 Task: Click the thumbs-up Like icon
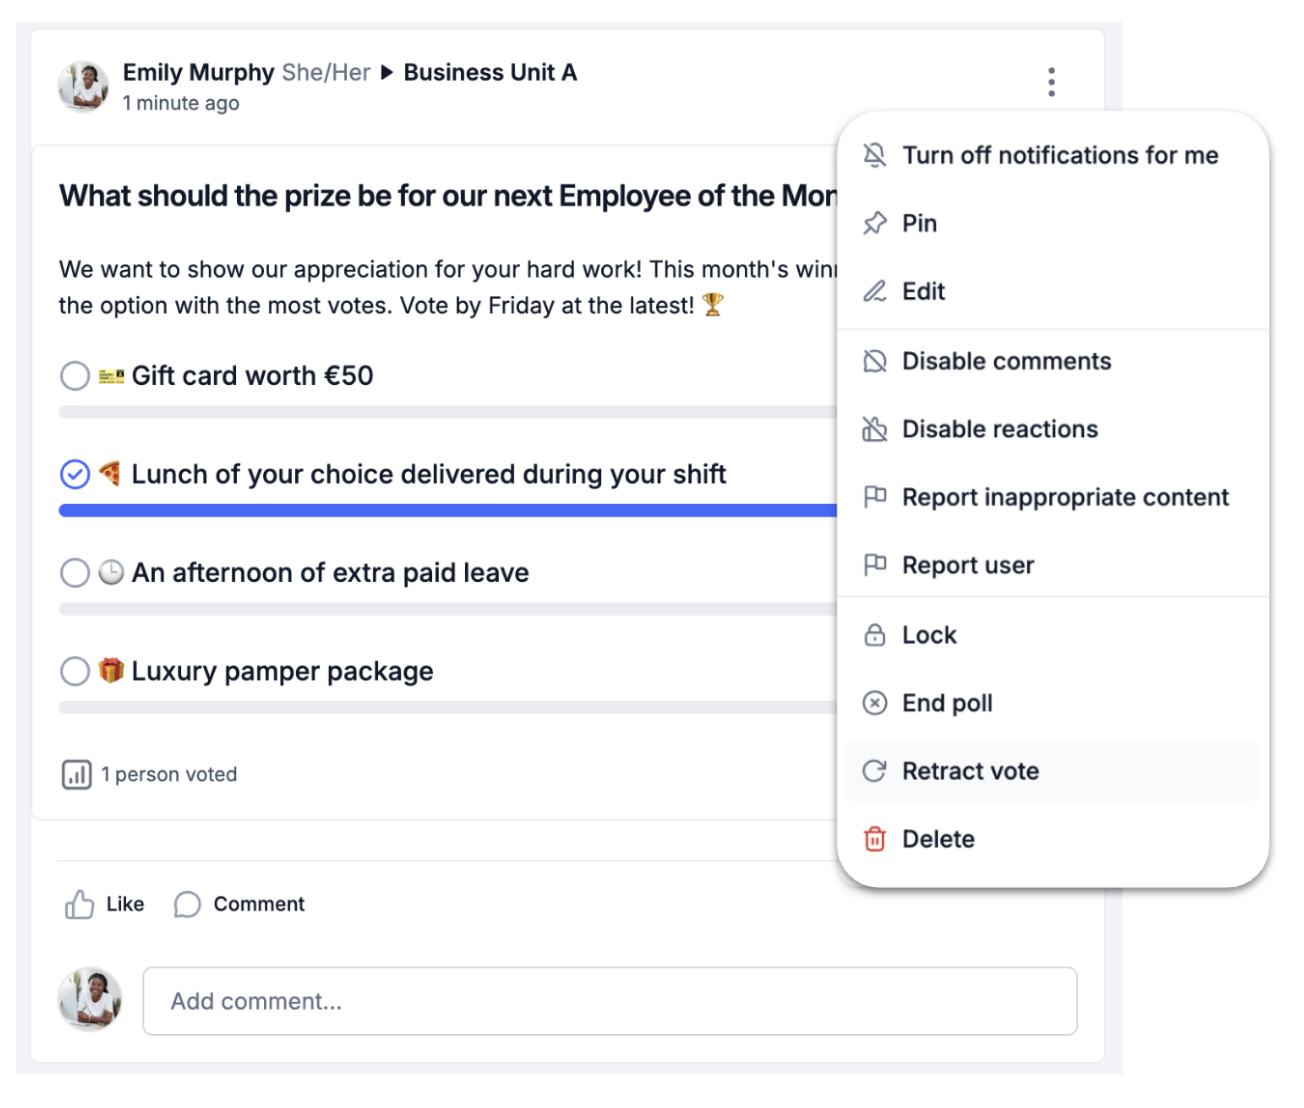click(79, 904)
